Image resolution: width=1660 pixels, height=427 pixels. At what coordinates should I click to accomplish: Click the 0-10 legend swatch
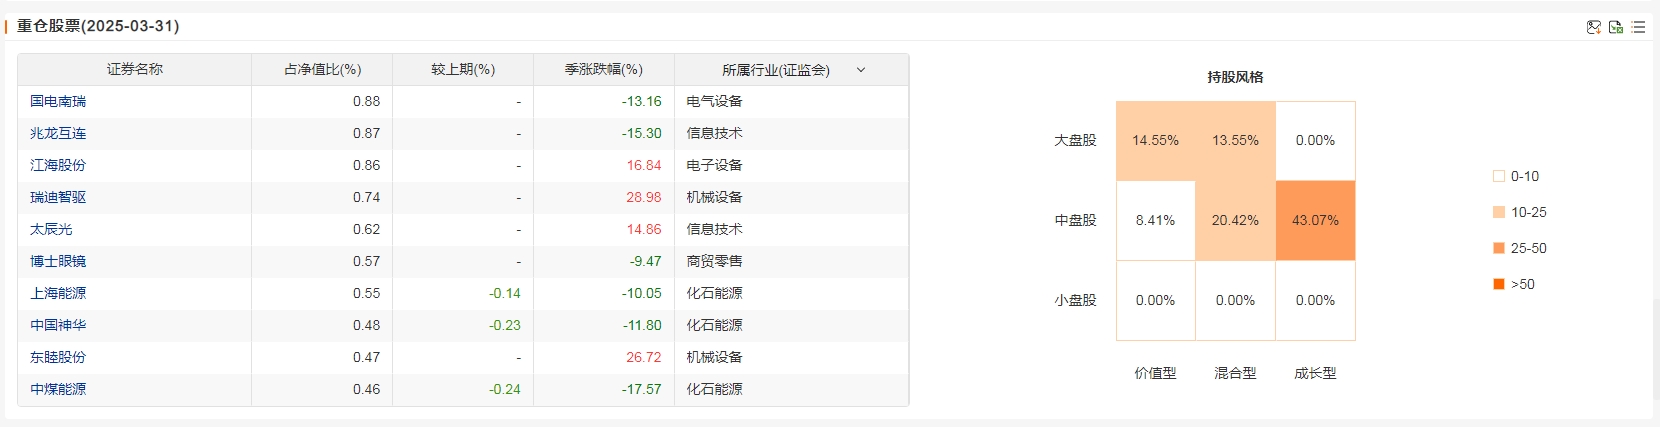click(x=1499, y=176)
